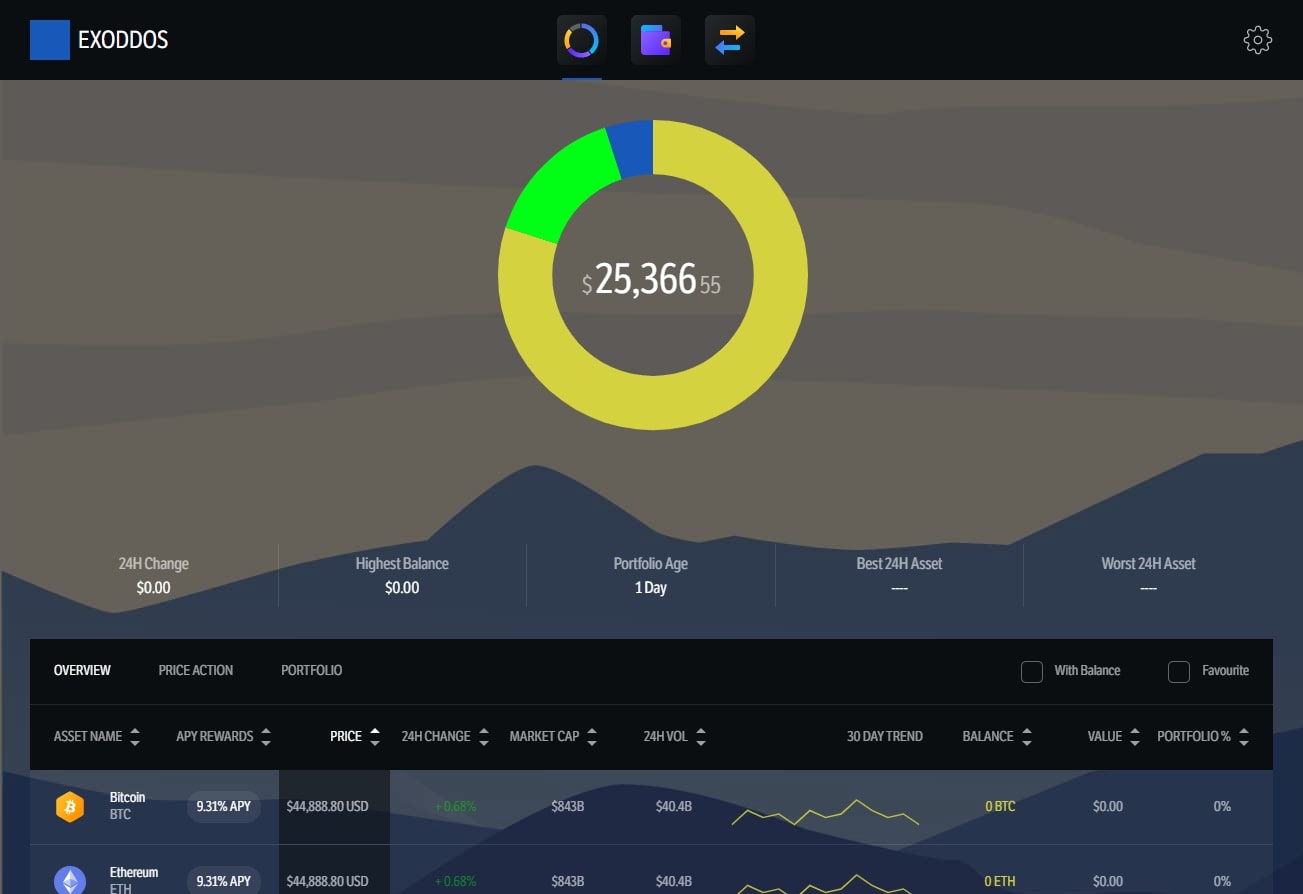The width and height of the screenshot is (1303, 894).
Task: Sort by Market Cap column arrows
Action: coord(592,737)
